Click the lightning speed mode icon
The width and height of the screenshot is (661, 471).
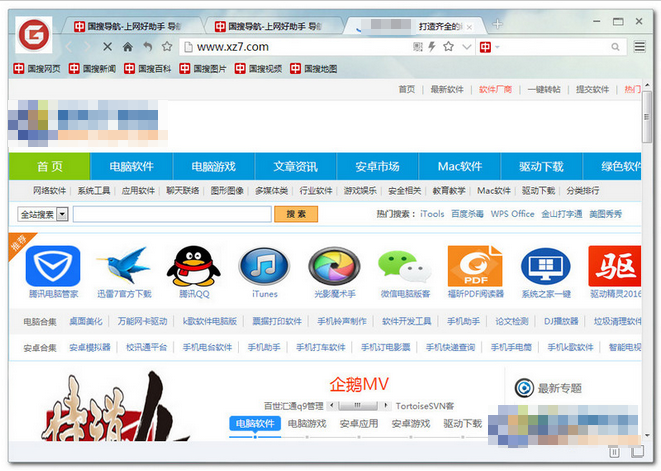coord(432,46)
